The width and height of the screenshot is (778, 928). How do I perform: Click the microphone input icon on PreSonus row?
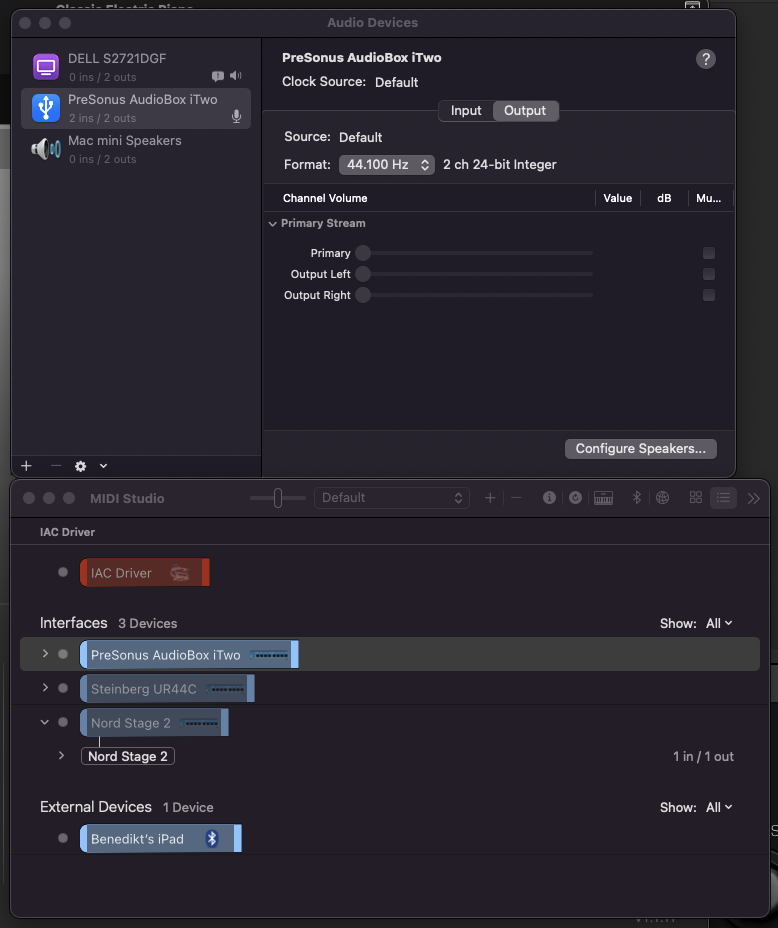click(237, 117)
